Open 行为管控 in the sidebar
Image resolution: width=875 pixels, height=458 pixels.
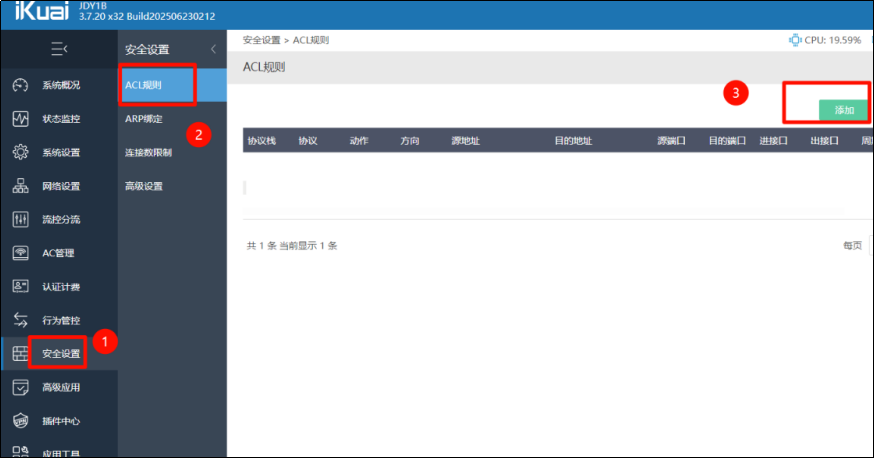pyautogui.click(x=61, y=320)
